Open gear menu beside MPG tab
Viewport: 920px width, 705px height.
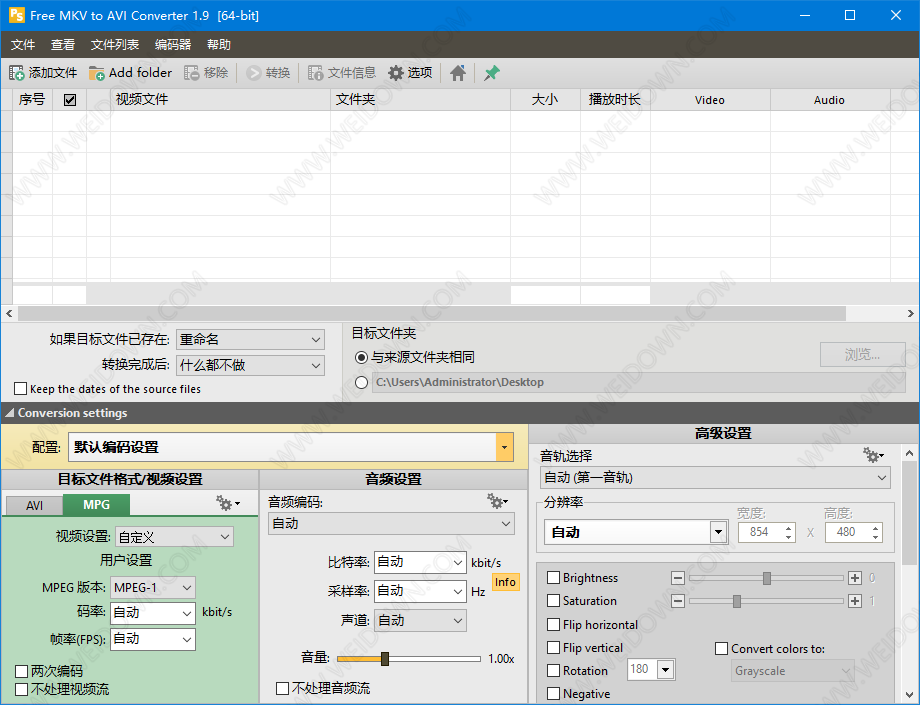228,503
